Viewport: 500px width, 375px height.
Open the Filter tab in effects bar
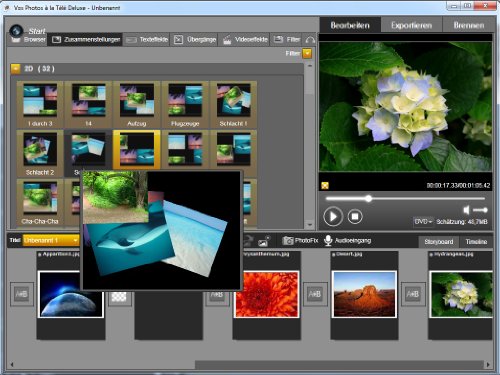tap(287, 40)
